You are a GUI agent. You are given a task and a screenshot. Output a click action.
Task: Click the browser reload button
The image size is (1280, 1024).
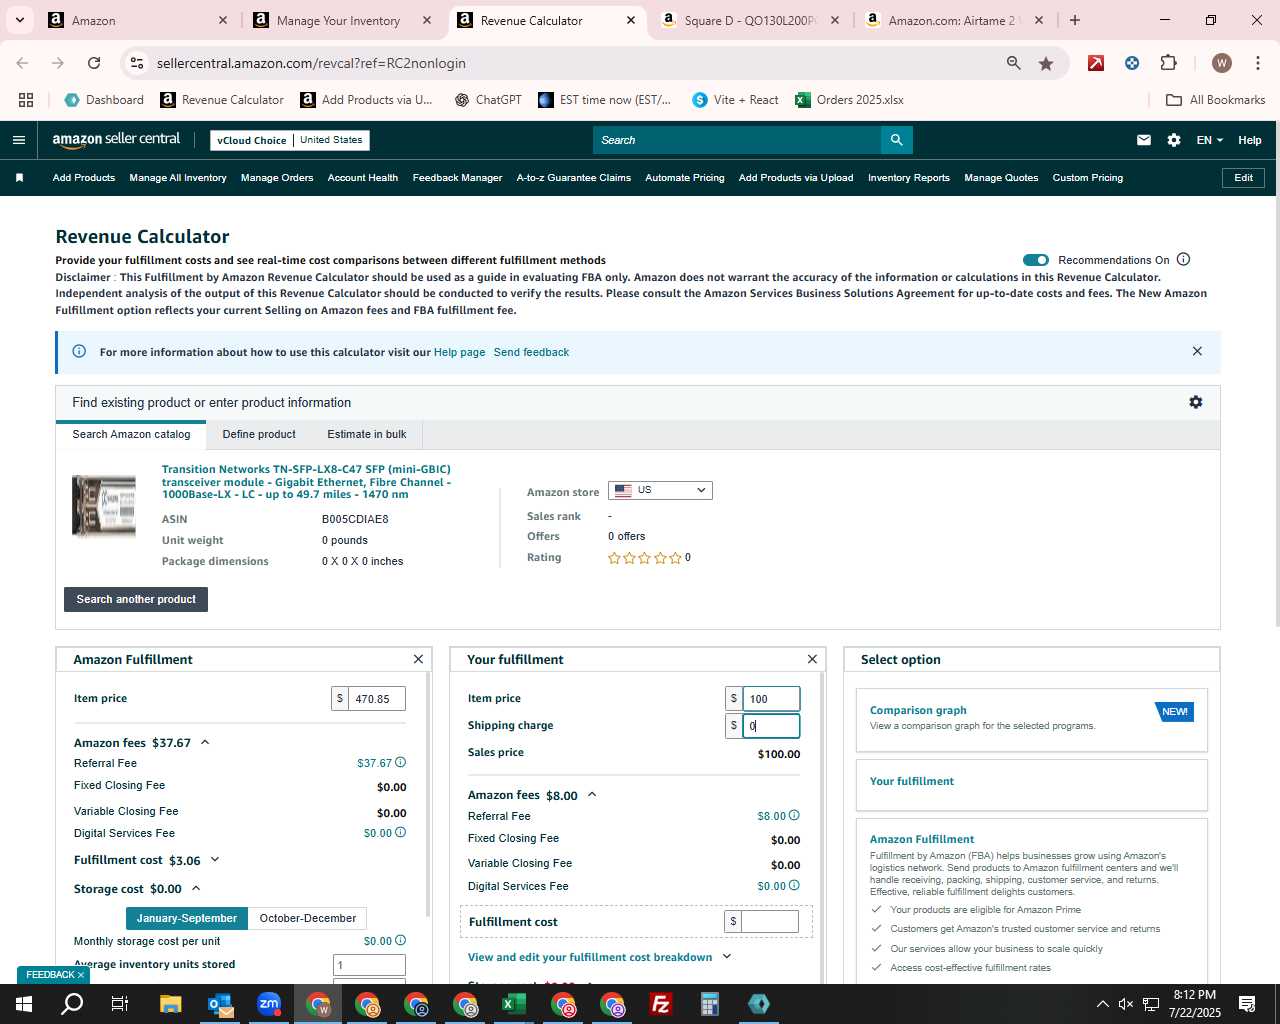94,63
